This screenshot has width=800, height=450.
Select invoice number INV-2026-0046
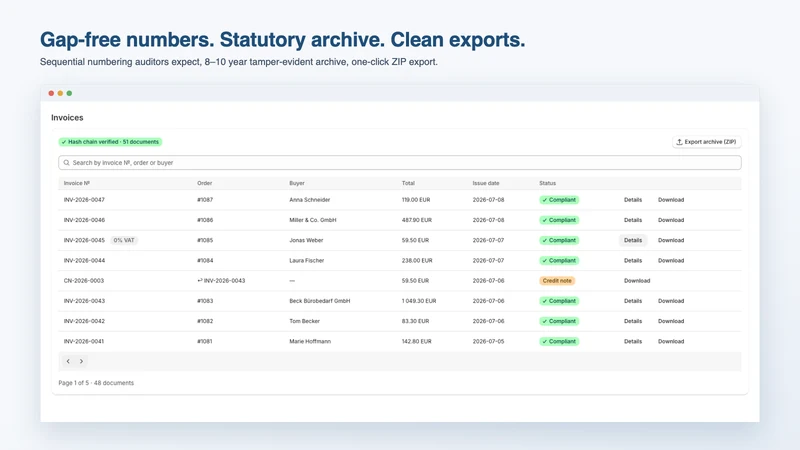84,220
